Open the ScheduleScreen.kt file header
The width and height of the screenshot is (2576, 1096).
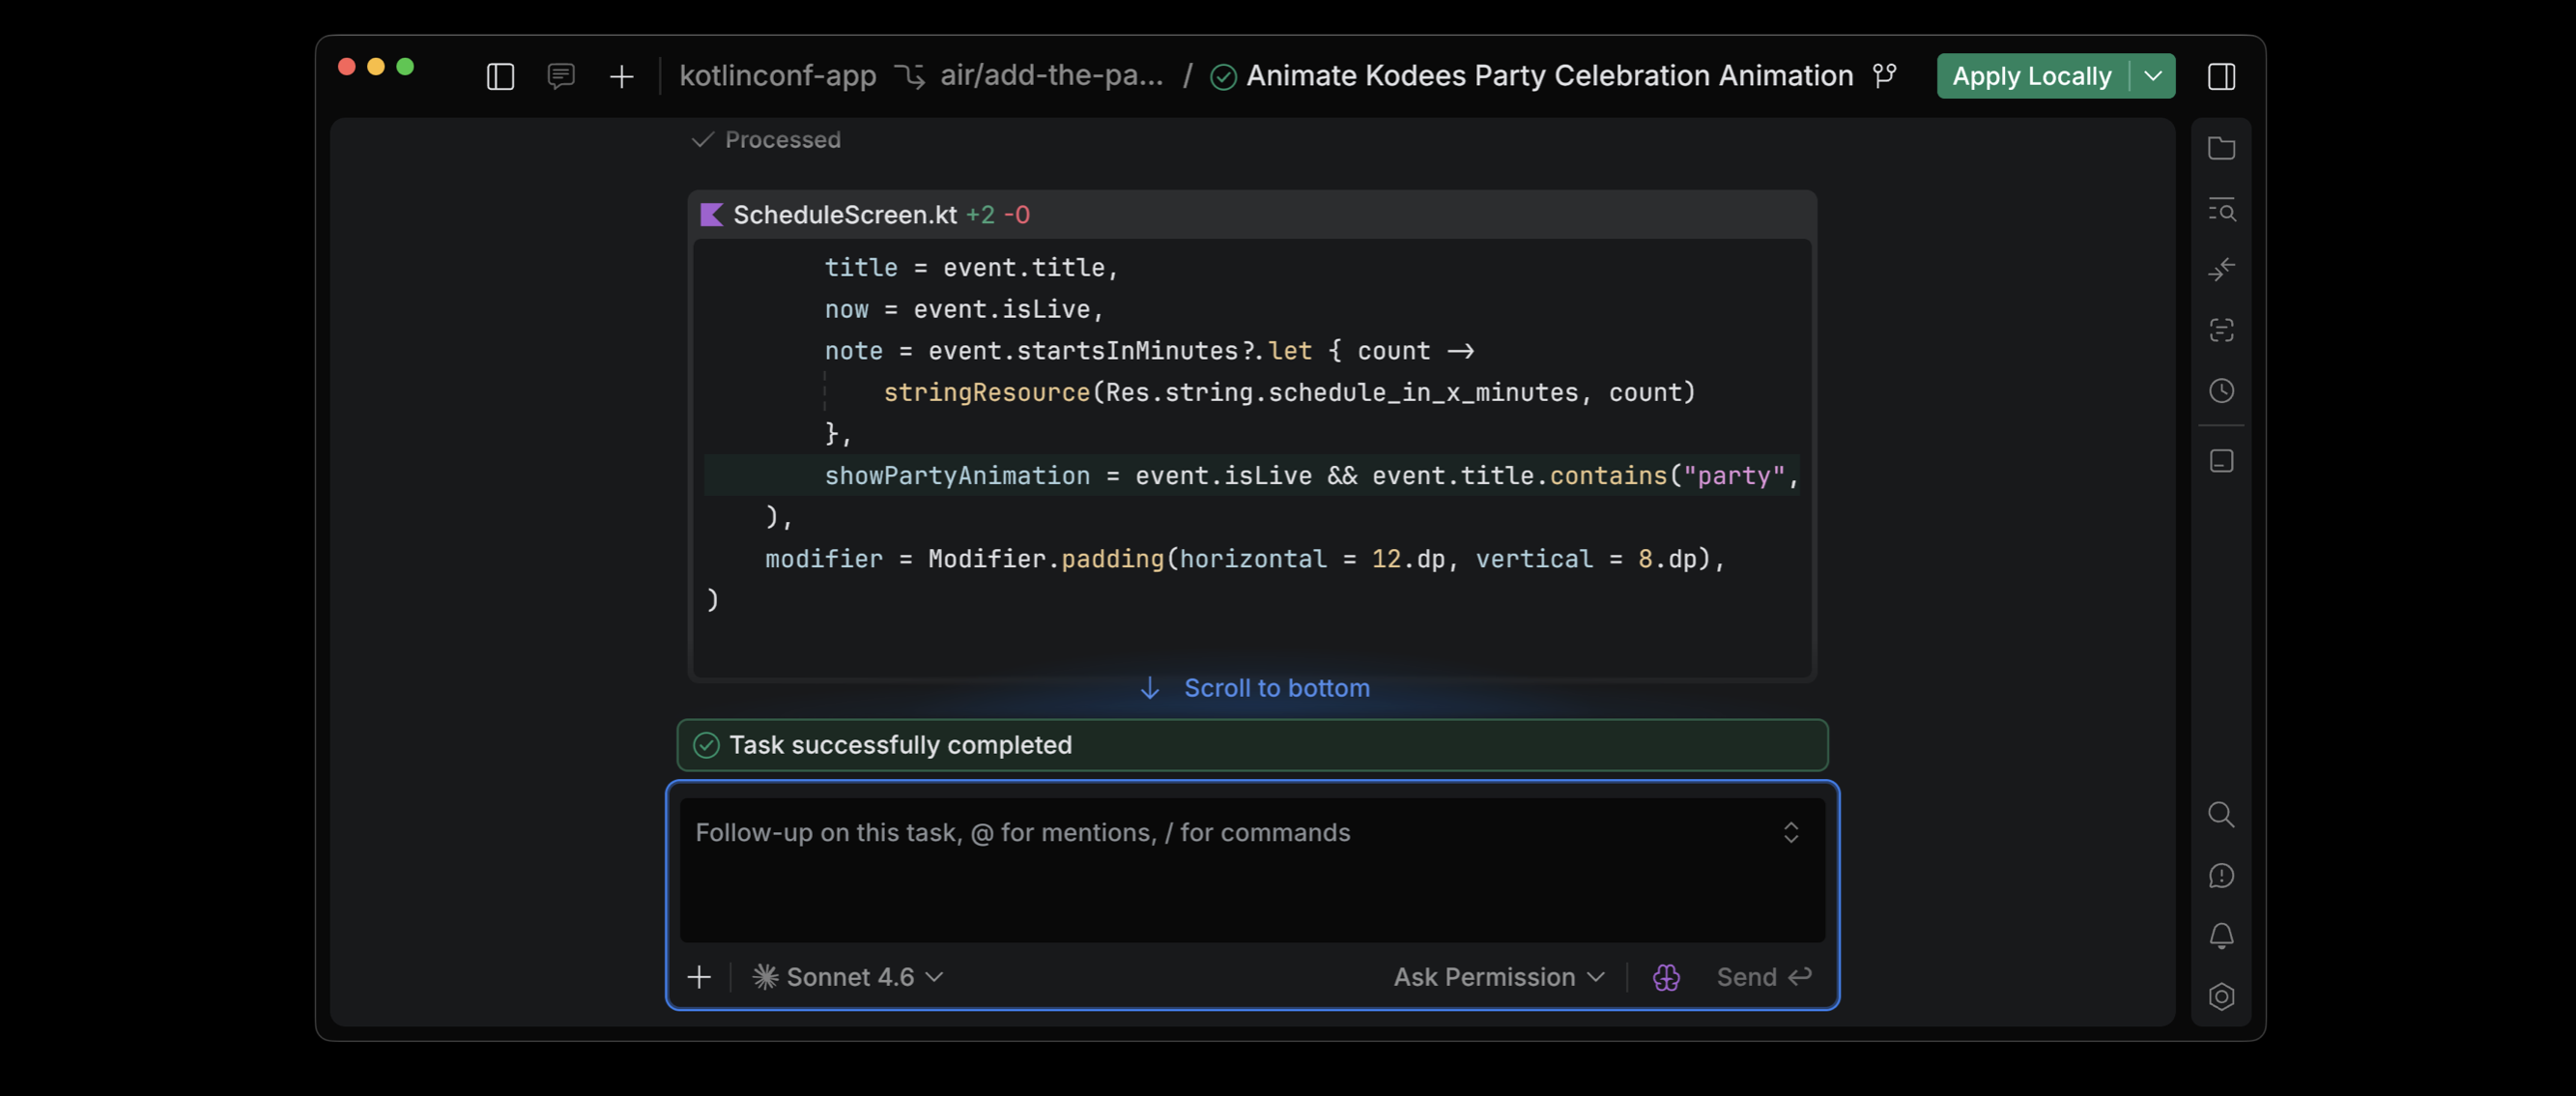click(x=1252, y=215)
